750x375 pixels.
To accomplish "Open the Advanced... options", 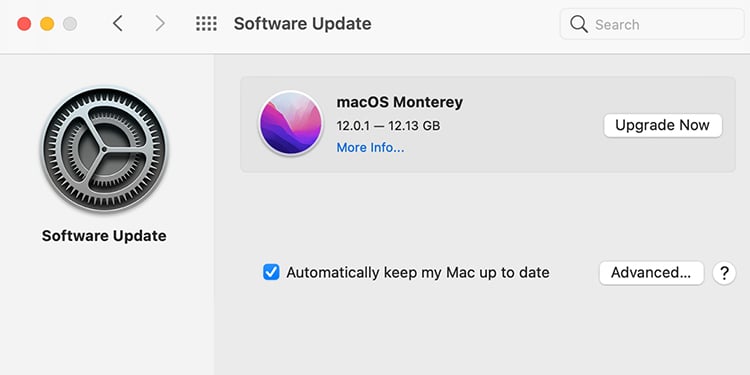I will click(651, 273).
